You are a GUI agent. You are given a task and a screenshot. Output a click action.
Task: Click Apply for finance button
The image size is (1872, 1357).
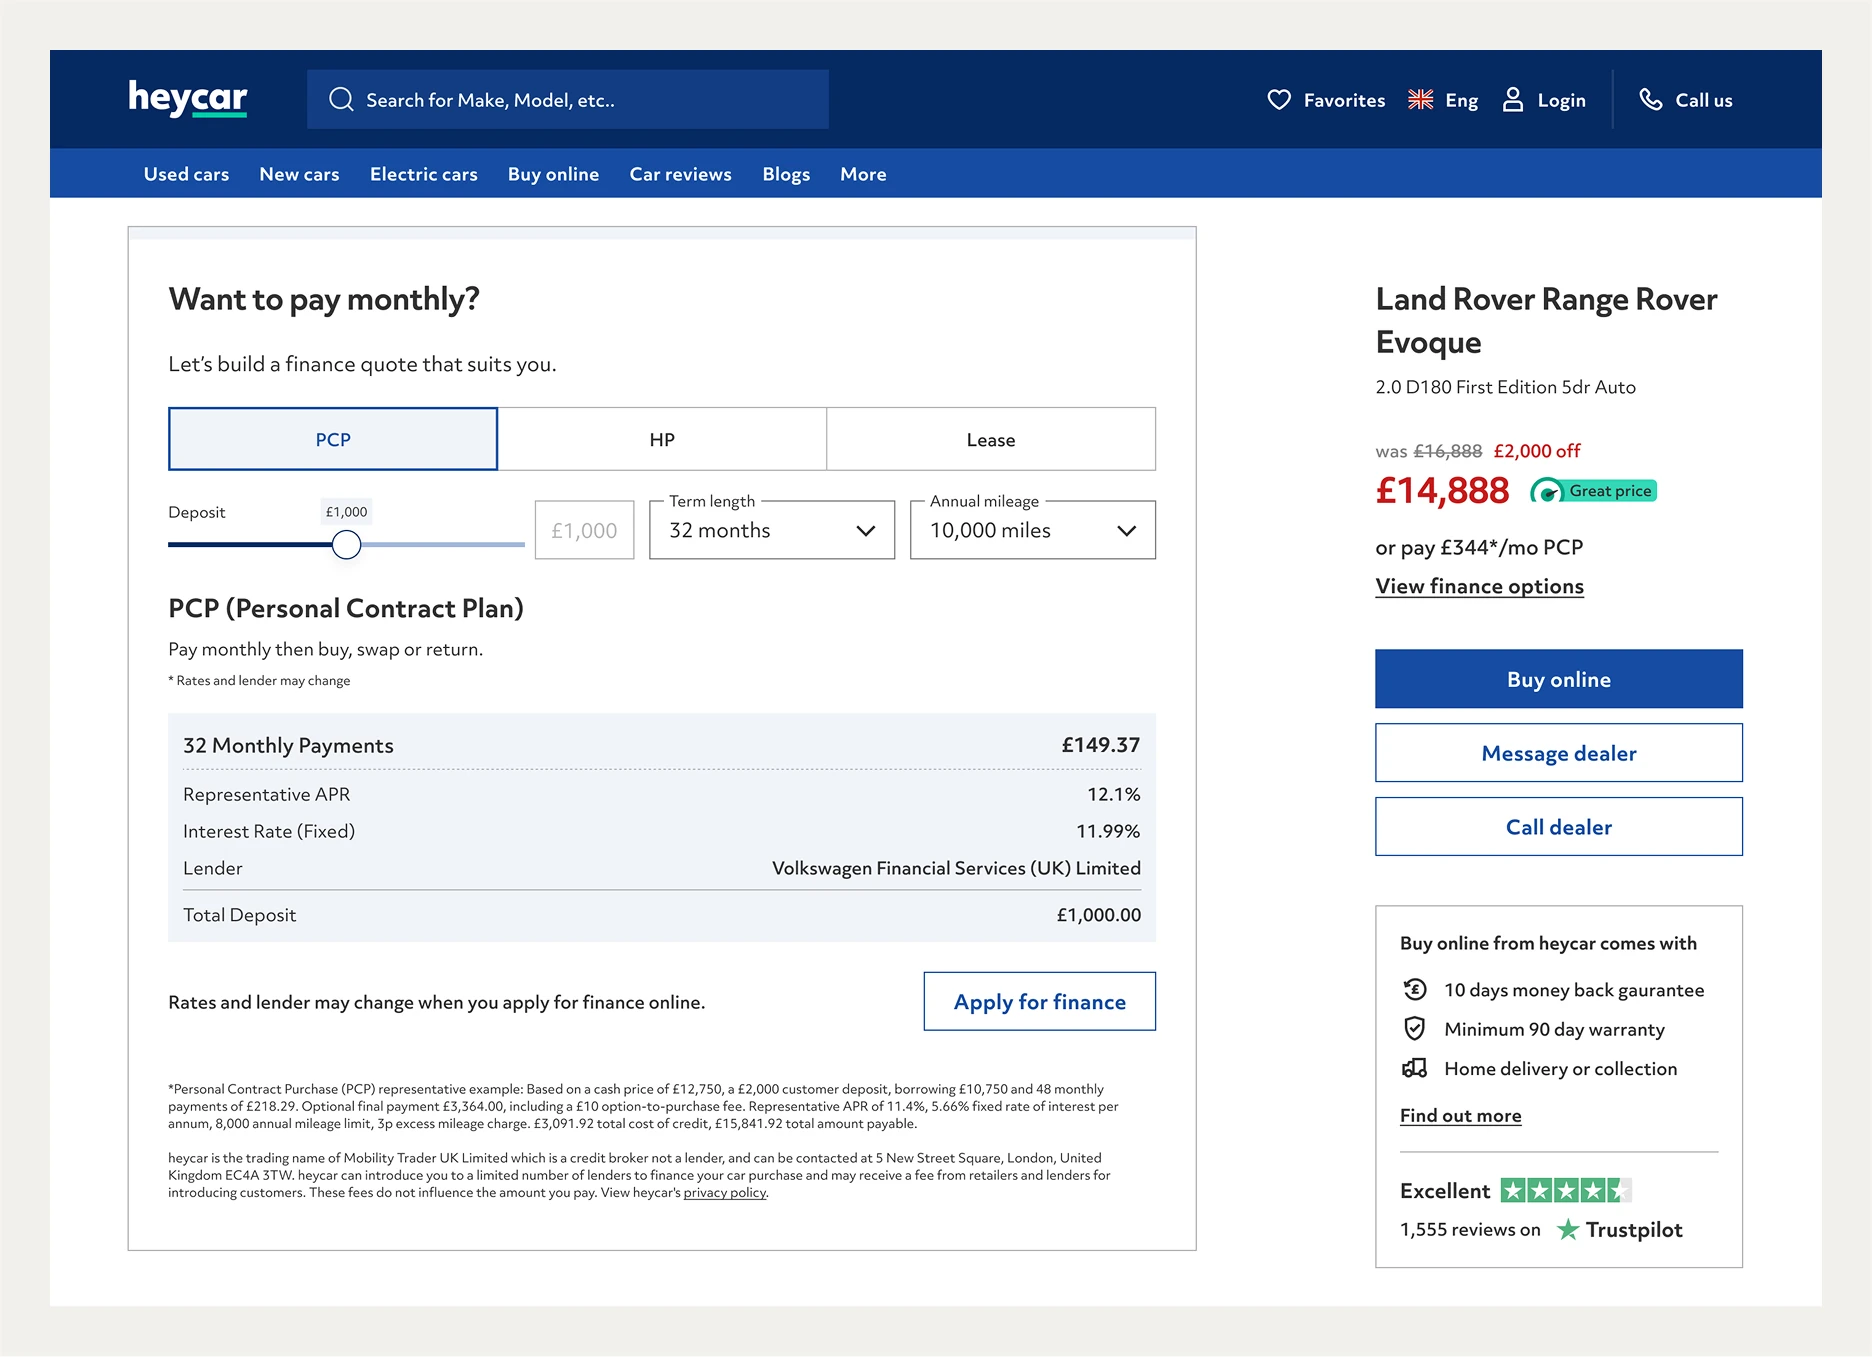click(x=1039, y=1001)
